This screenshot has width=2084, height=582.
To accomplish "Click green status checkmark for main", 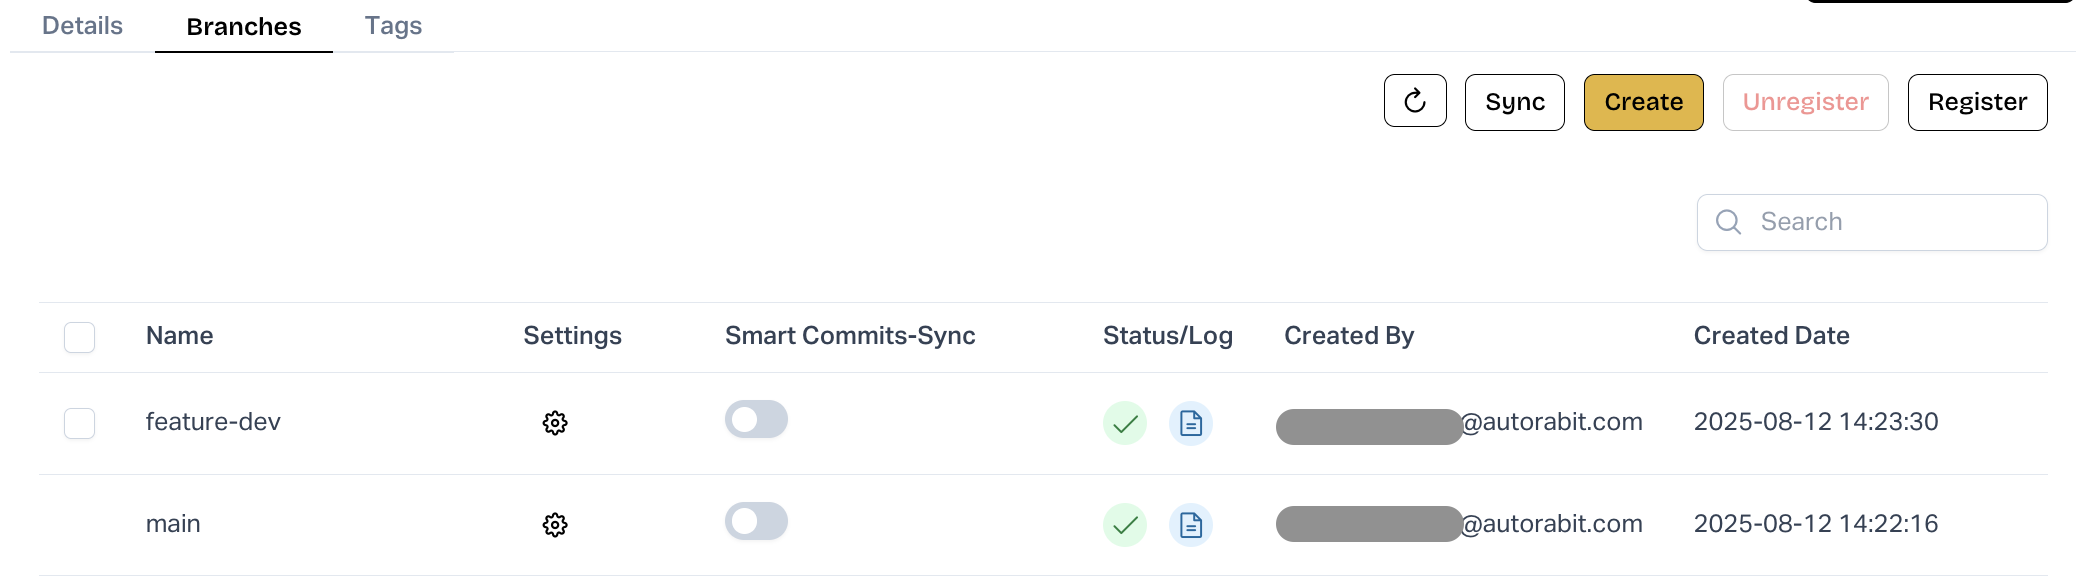I will [x=1125, y=525].
